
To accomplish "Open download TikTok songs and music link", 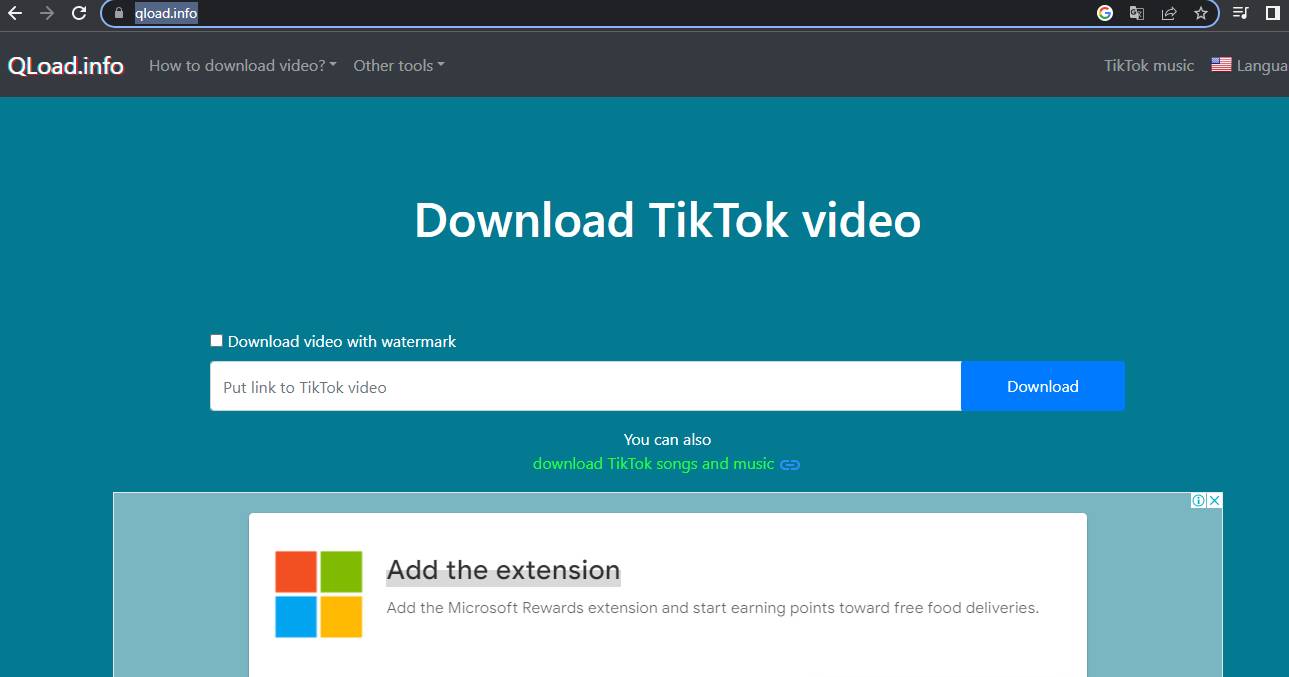I will pyautogui.click(x=654, y=464).
